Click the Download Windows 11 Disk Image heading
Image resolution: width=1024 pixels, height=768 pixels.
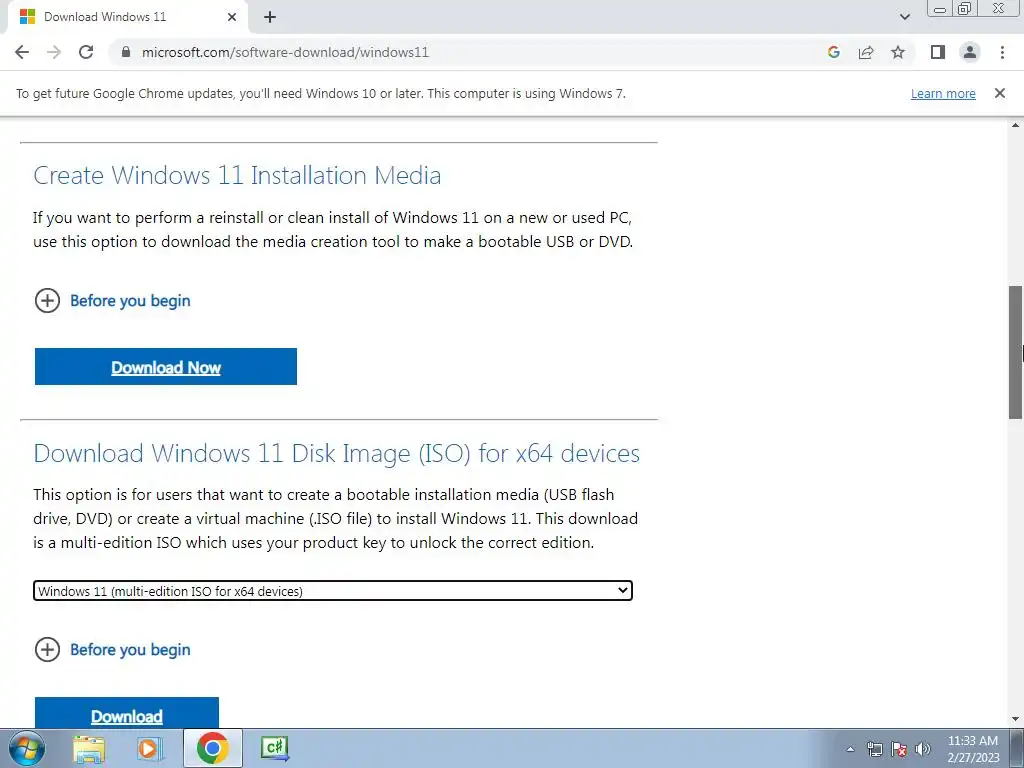click(336, 453)
